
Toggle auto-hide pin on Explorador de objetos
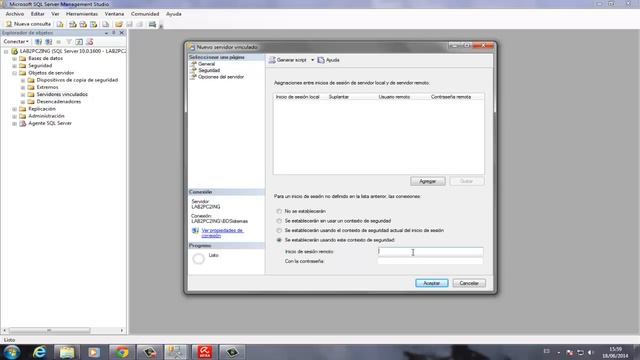coord(114,33)
